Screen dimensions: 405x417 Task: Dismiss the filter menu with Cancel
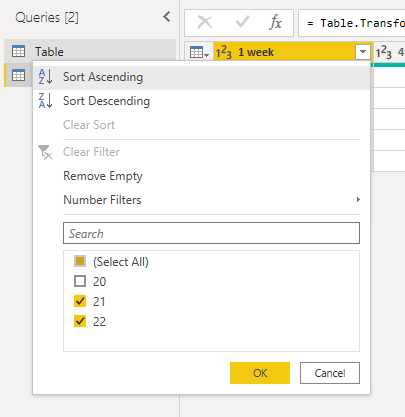click(330, 373)
